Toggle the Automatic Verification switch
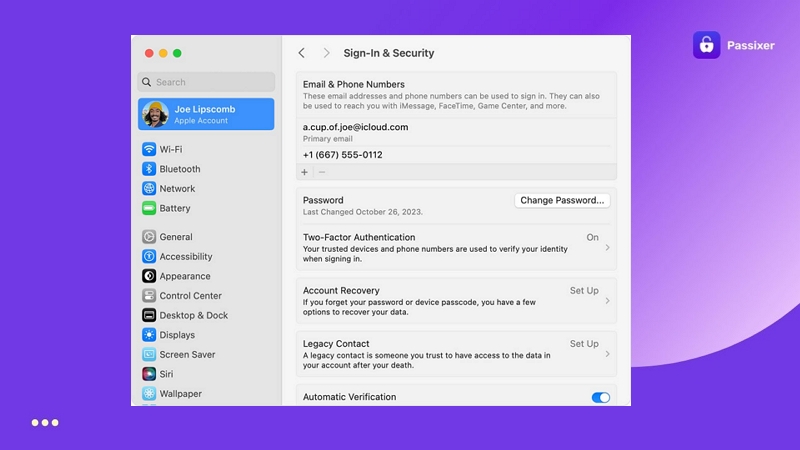 (601, 397)
